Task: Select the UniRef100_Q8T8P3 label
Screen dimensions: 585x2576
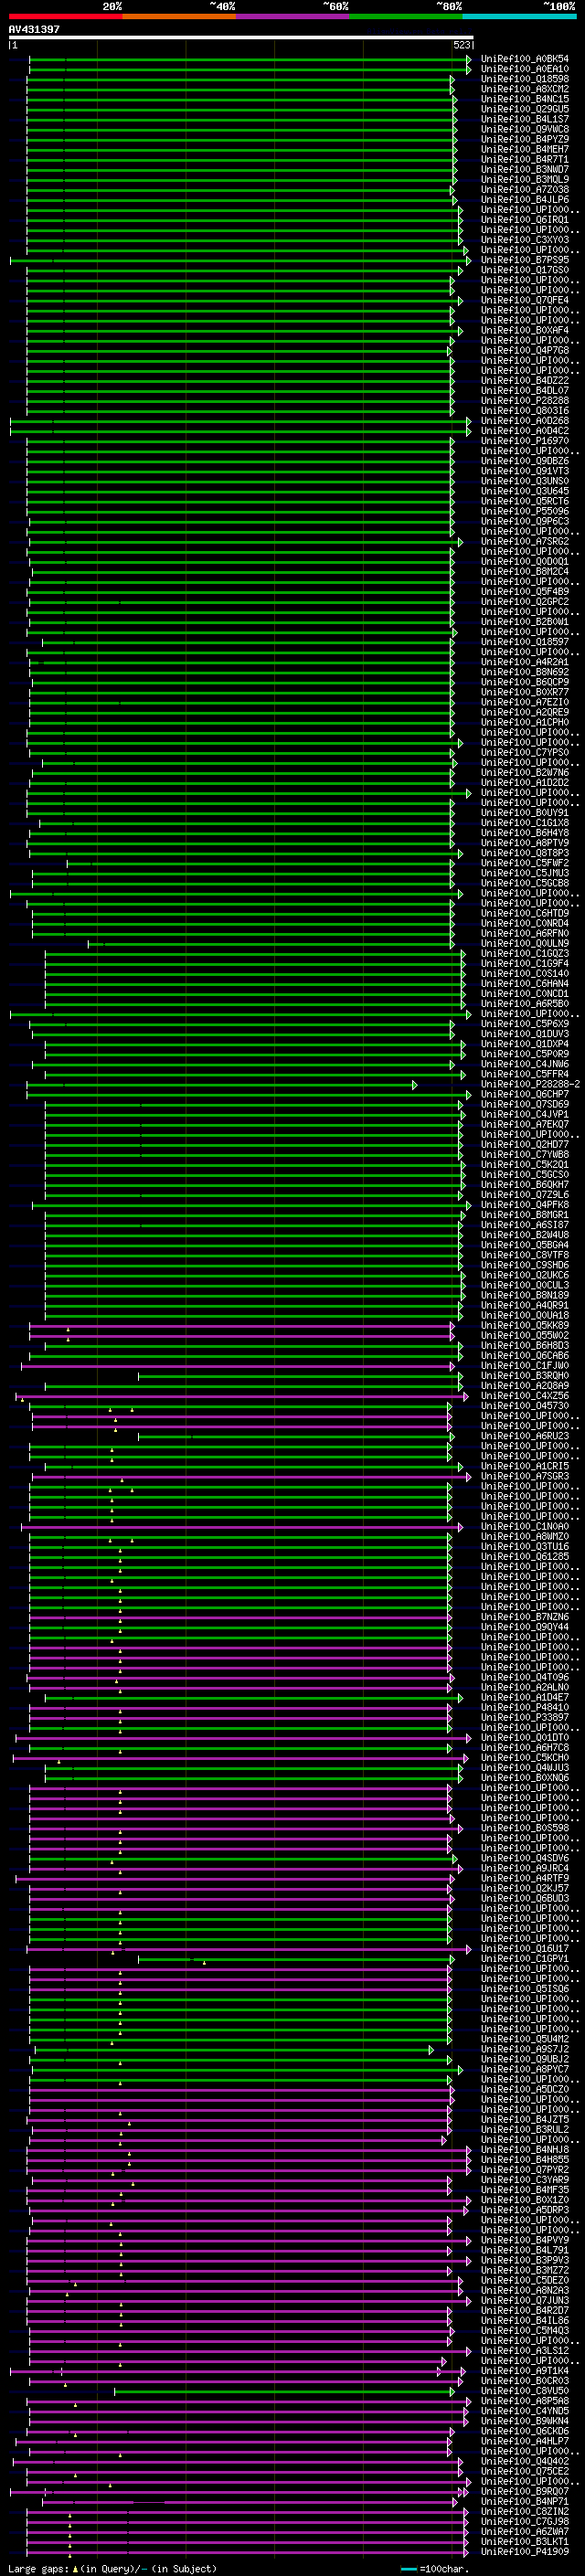Action: (524, 853)
